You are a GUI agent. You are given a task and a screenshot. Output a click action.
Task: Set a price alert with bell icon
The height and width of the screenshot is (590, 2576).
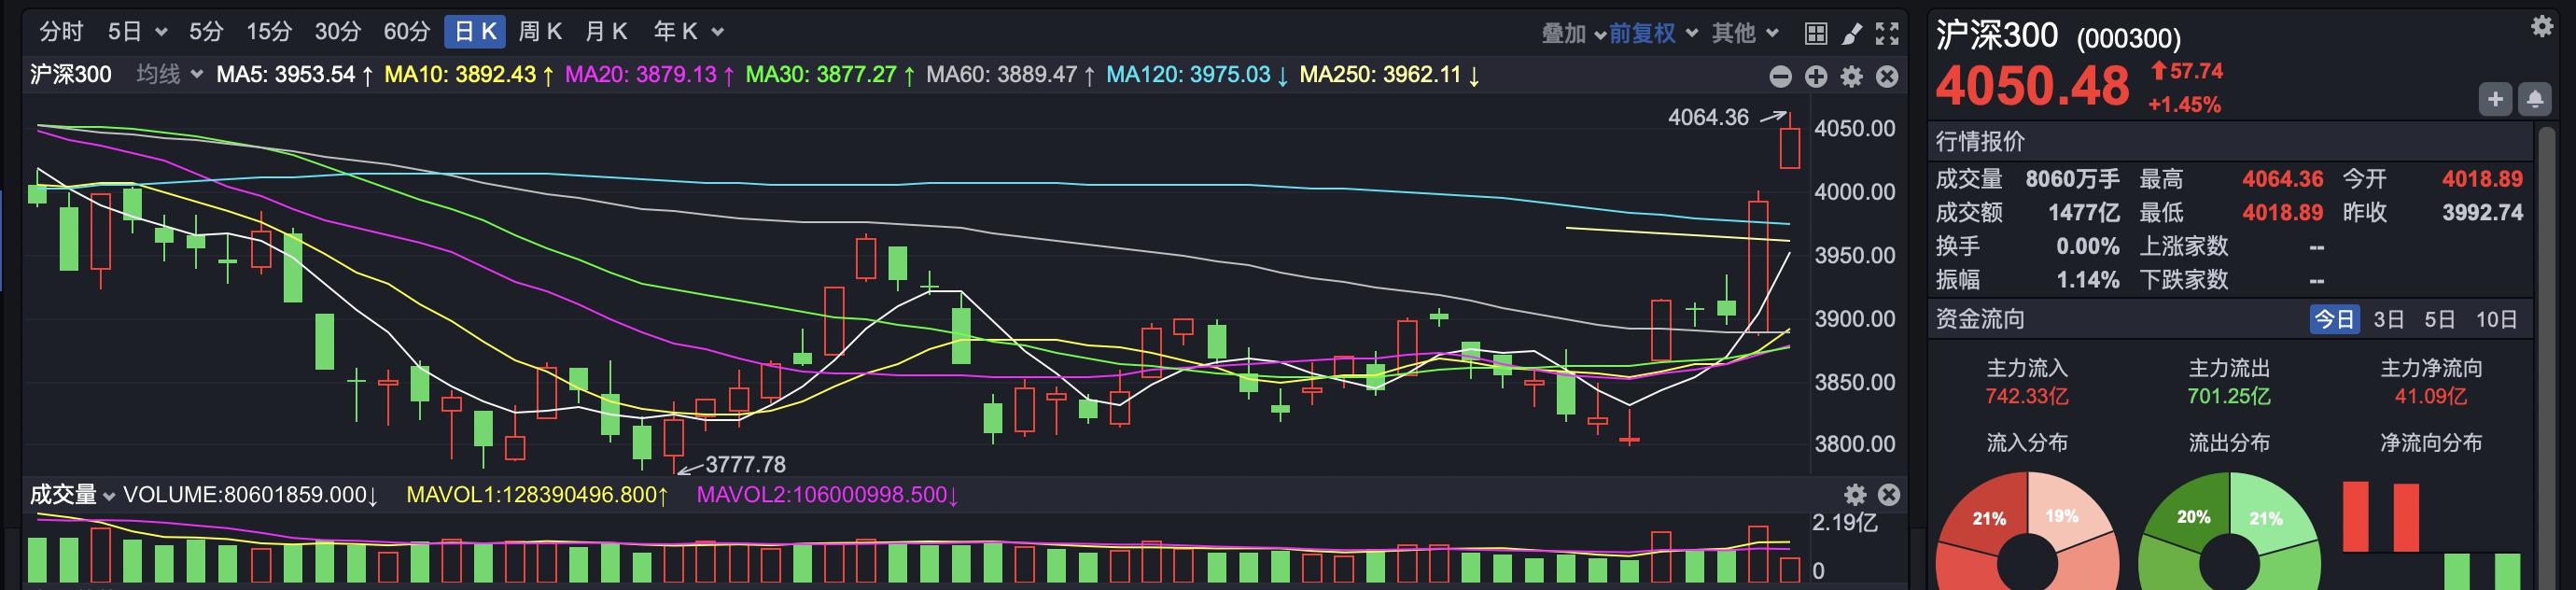(x=2534, y=99)
